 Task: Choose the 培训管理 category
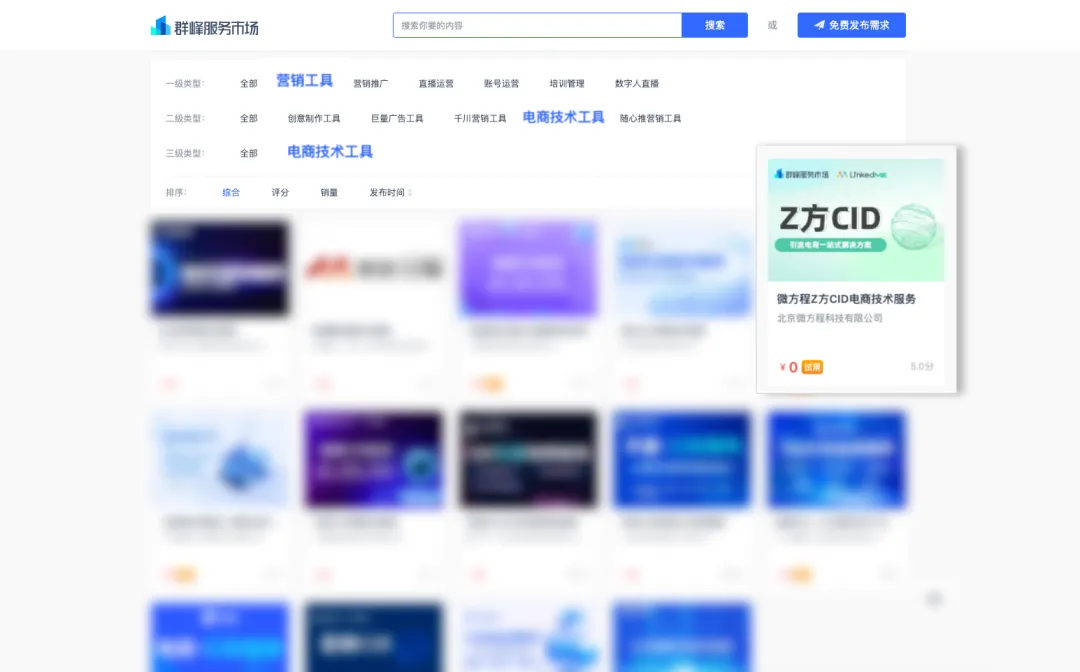pos(567,83)
